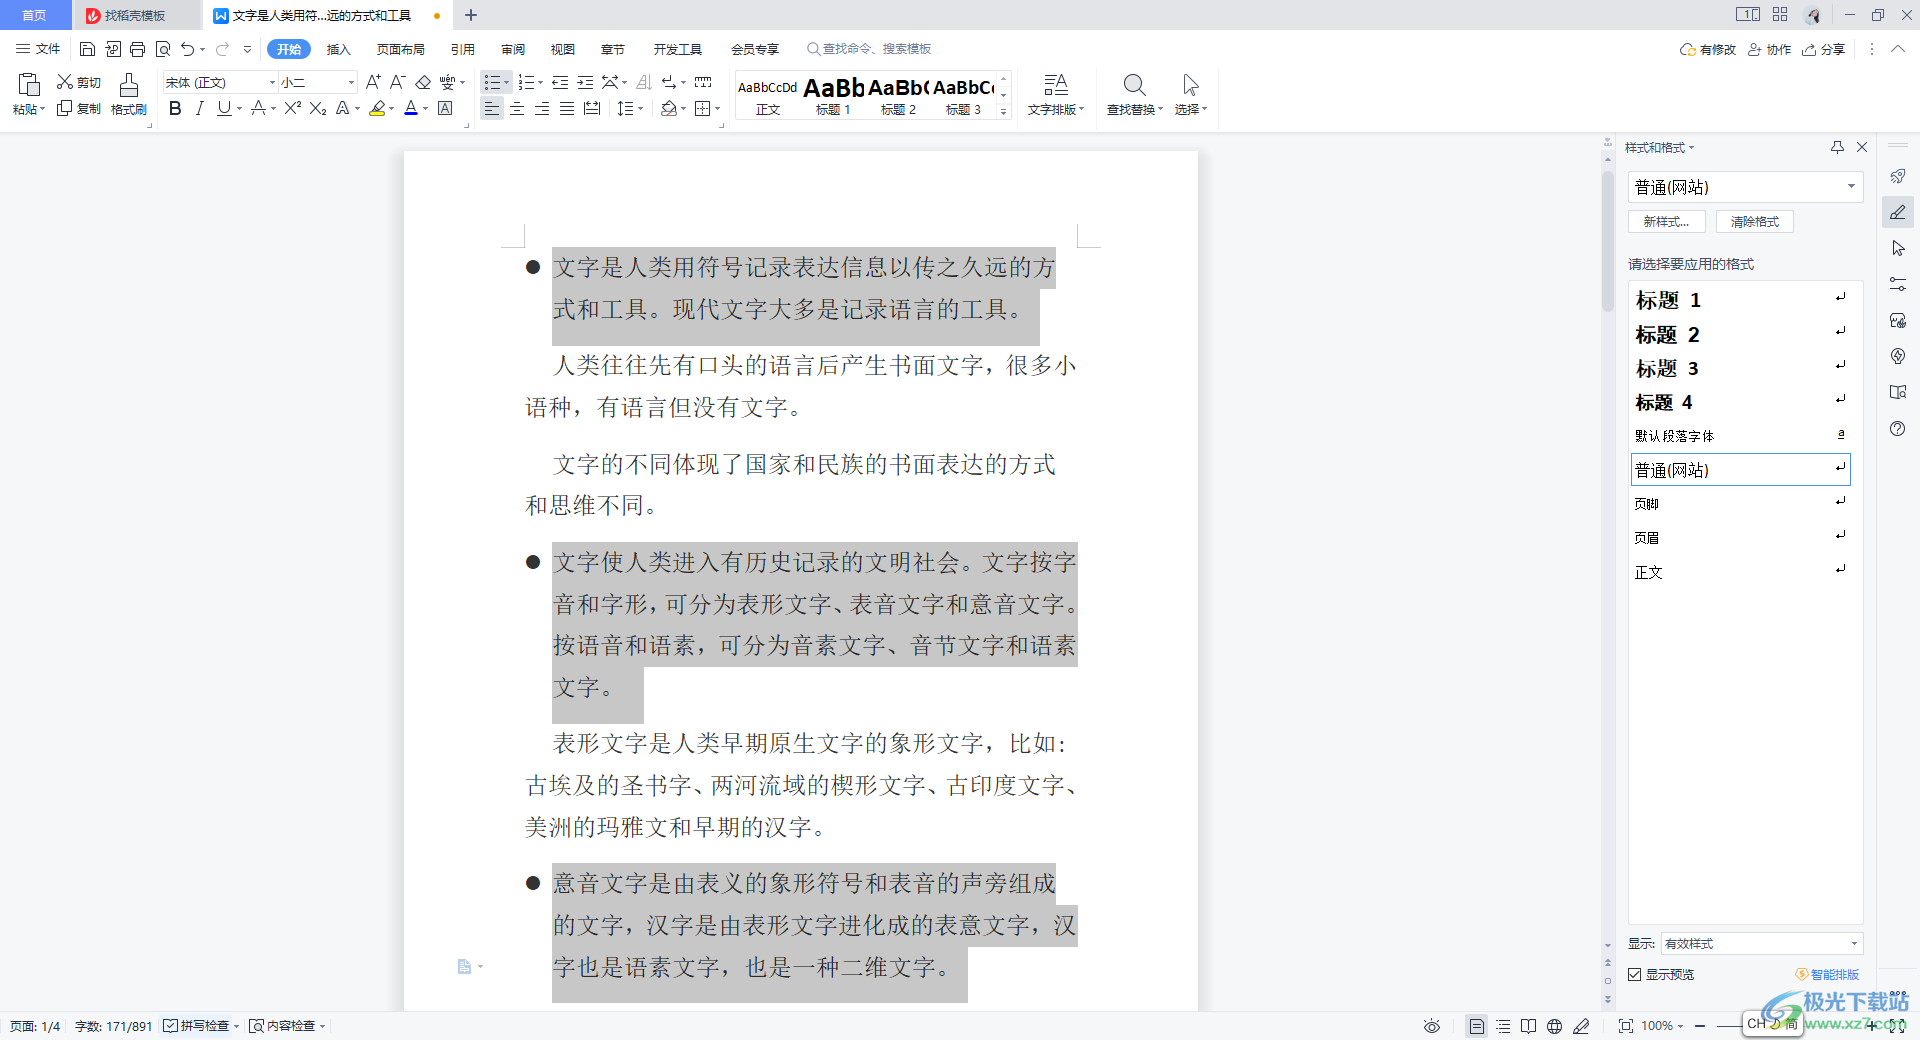Open Print Preview icon
This screenshot has height=1040, width=1920.
click(x=162, y=49)
